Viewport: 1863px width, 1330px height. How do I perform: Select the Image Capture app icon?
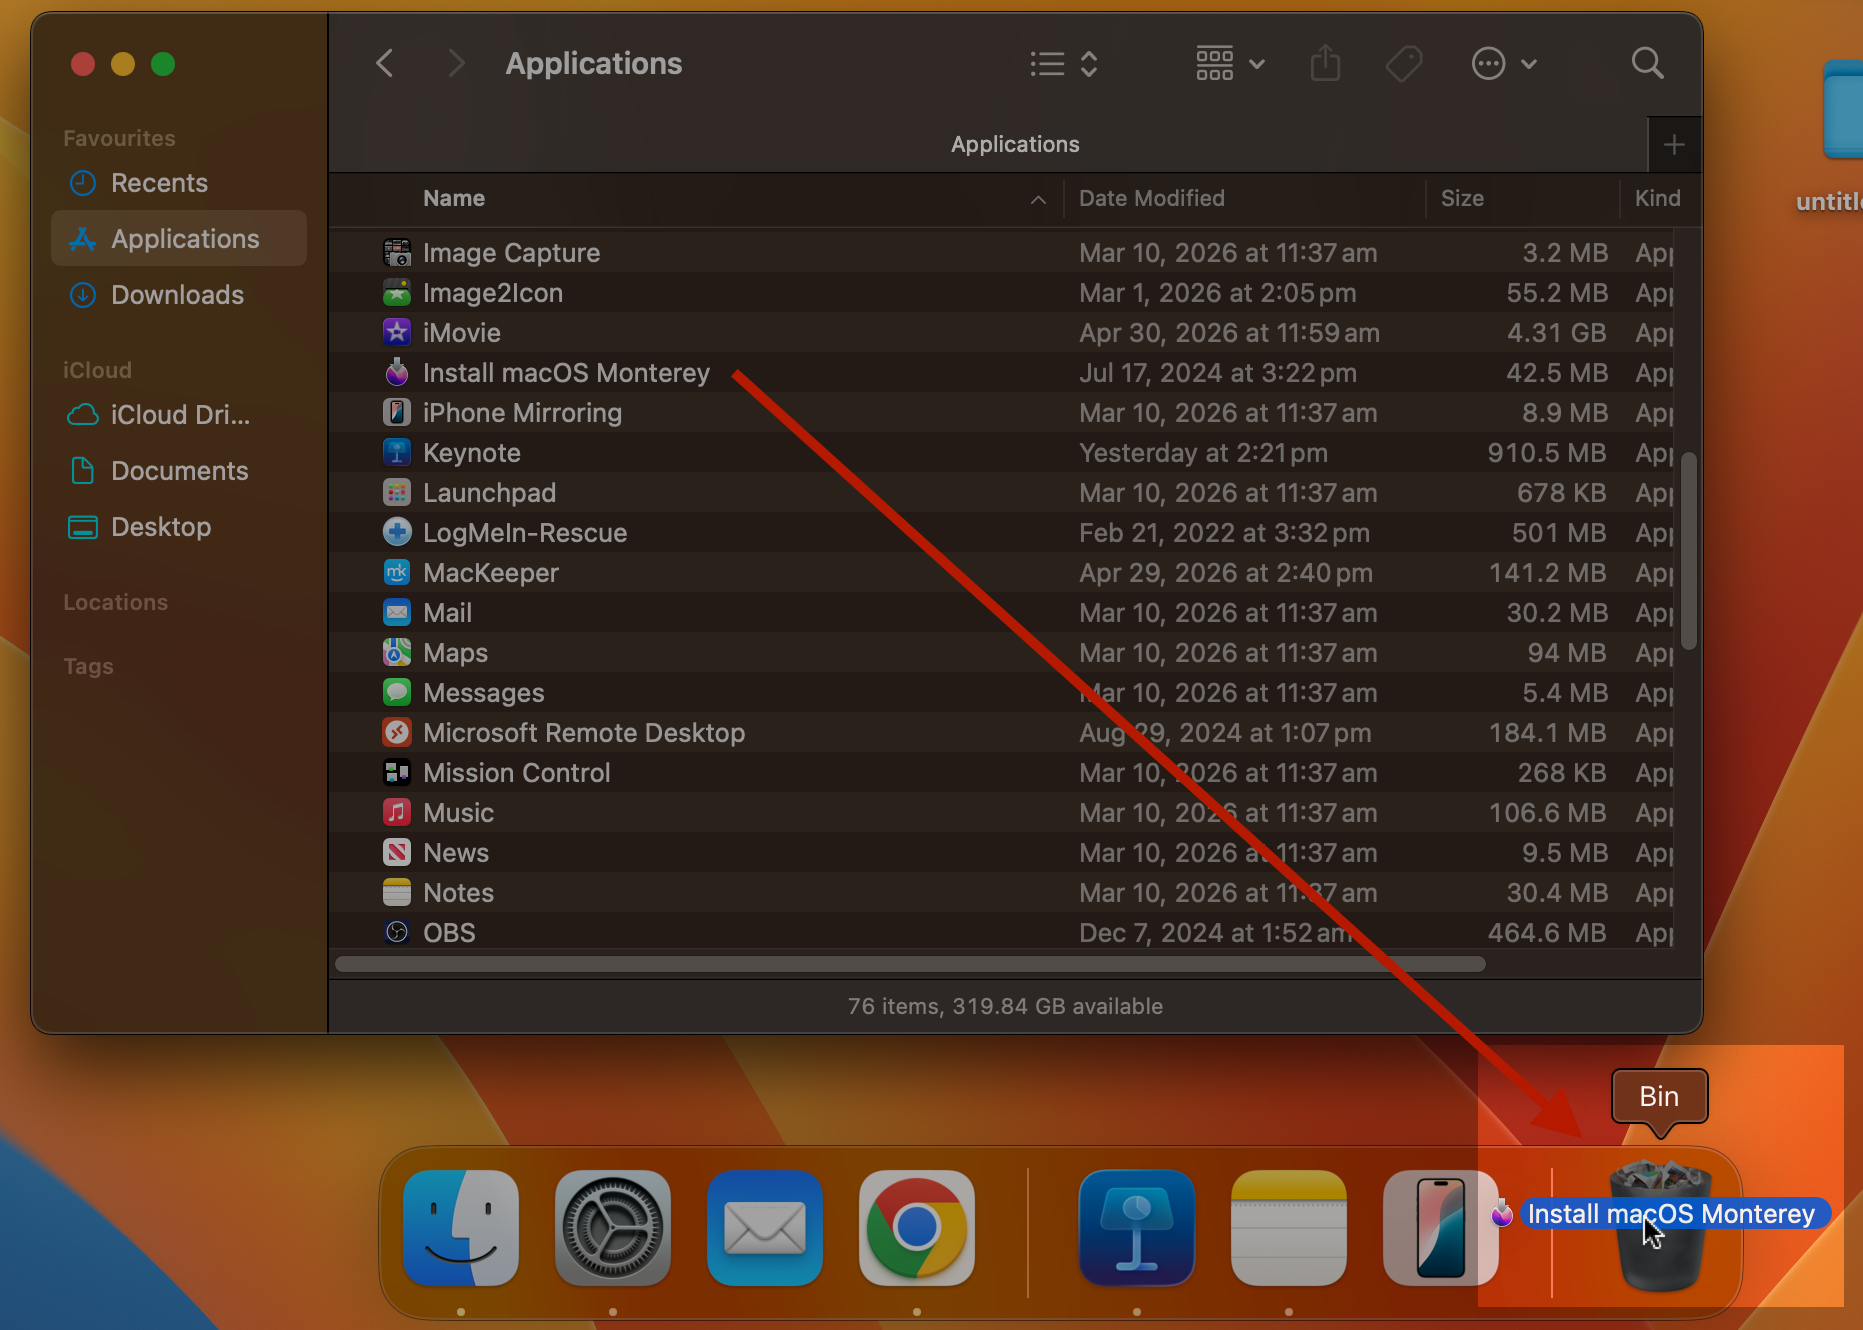(397, 252)
